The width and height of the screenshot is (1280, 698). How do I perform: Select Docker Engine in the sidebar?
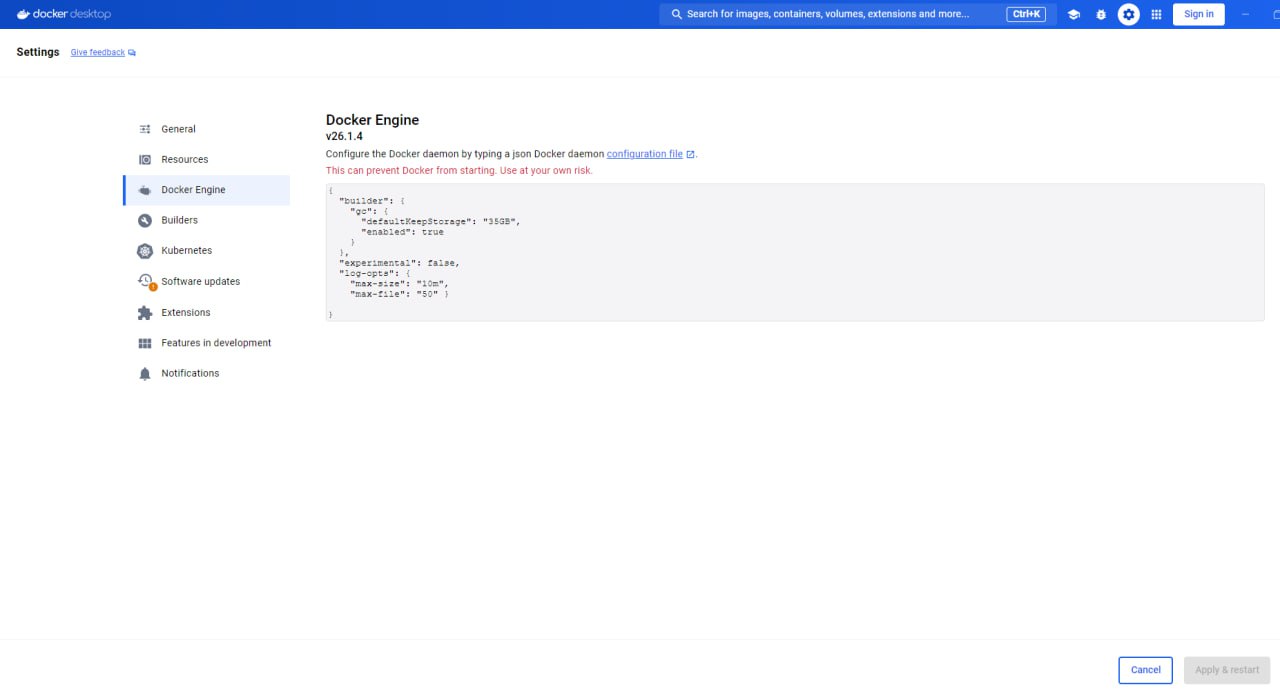click(x=193, y=190)
